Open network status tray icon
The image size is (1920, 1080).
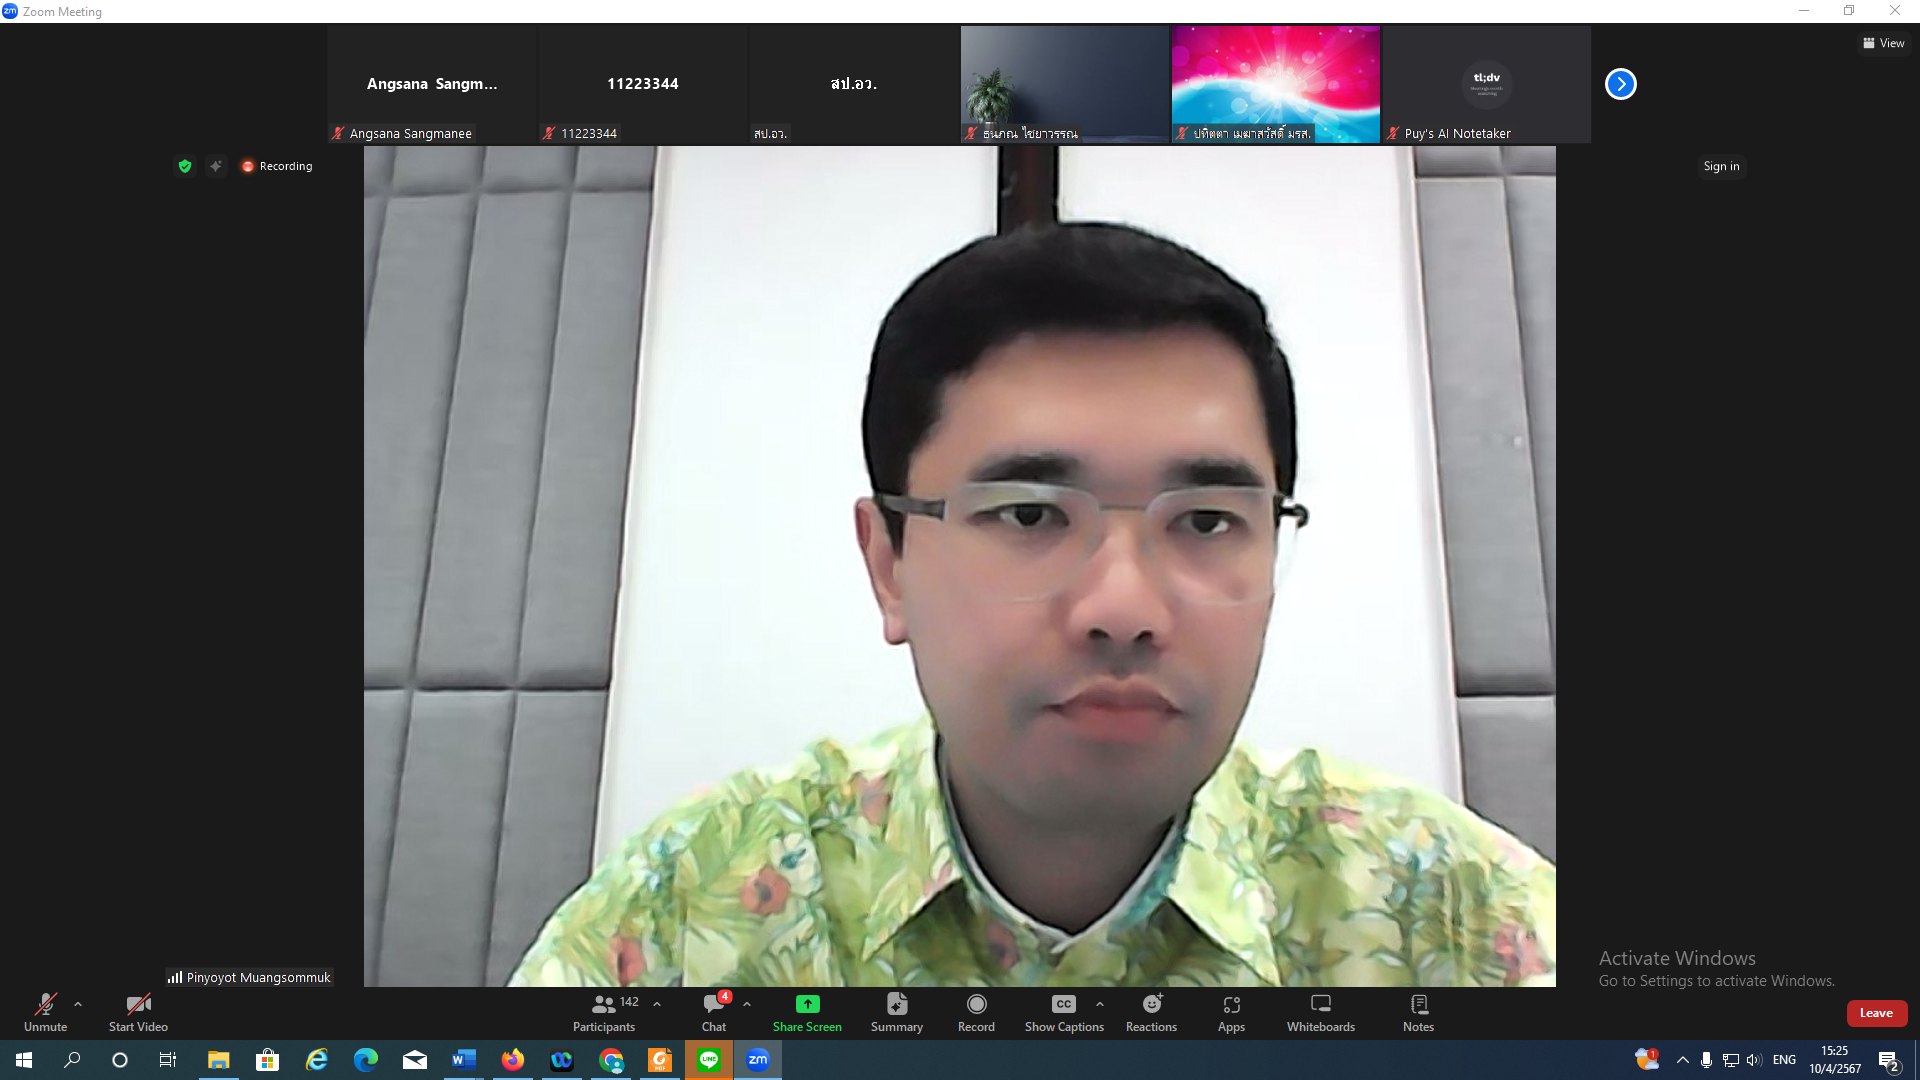(1730, 1060)
